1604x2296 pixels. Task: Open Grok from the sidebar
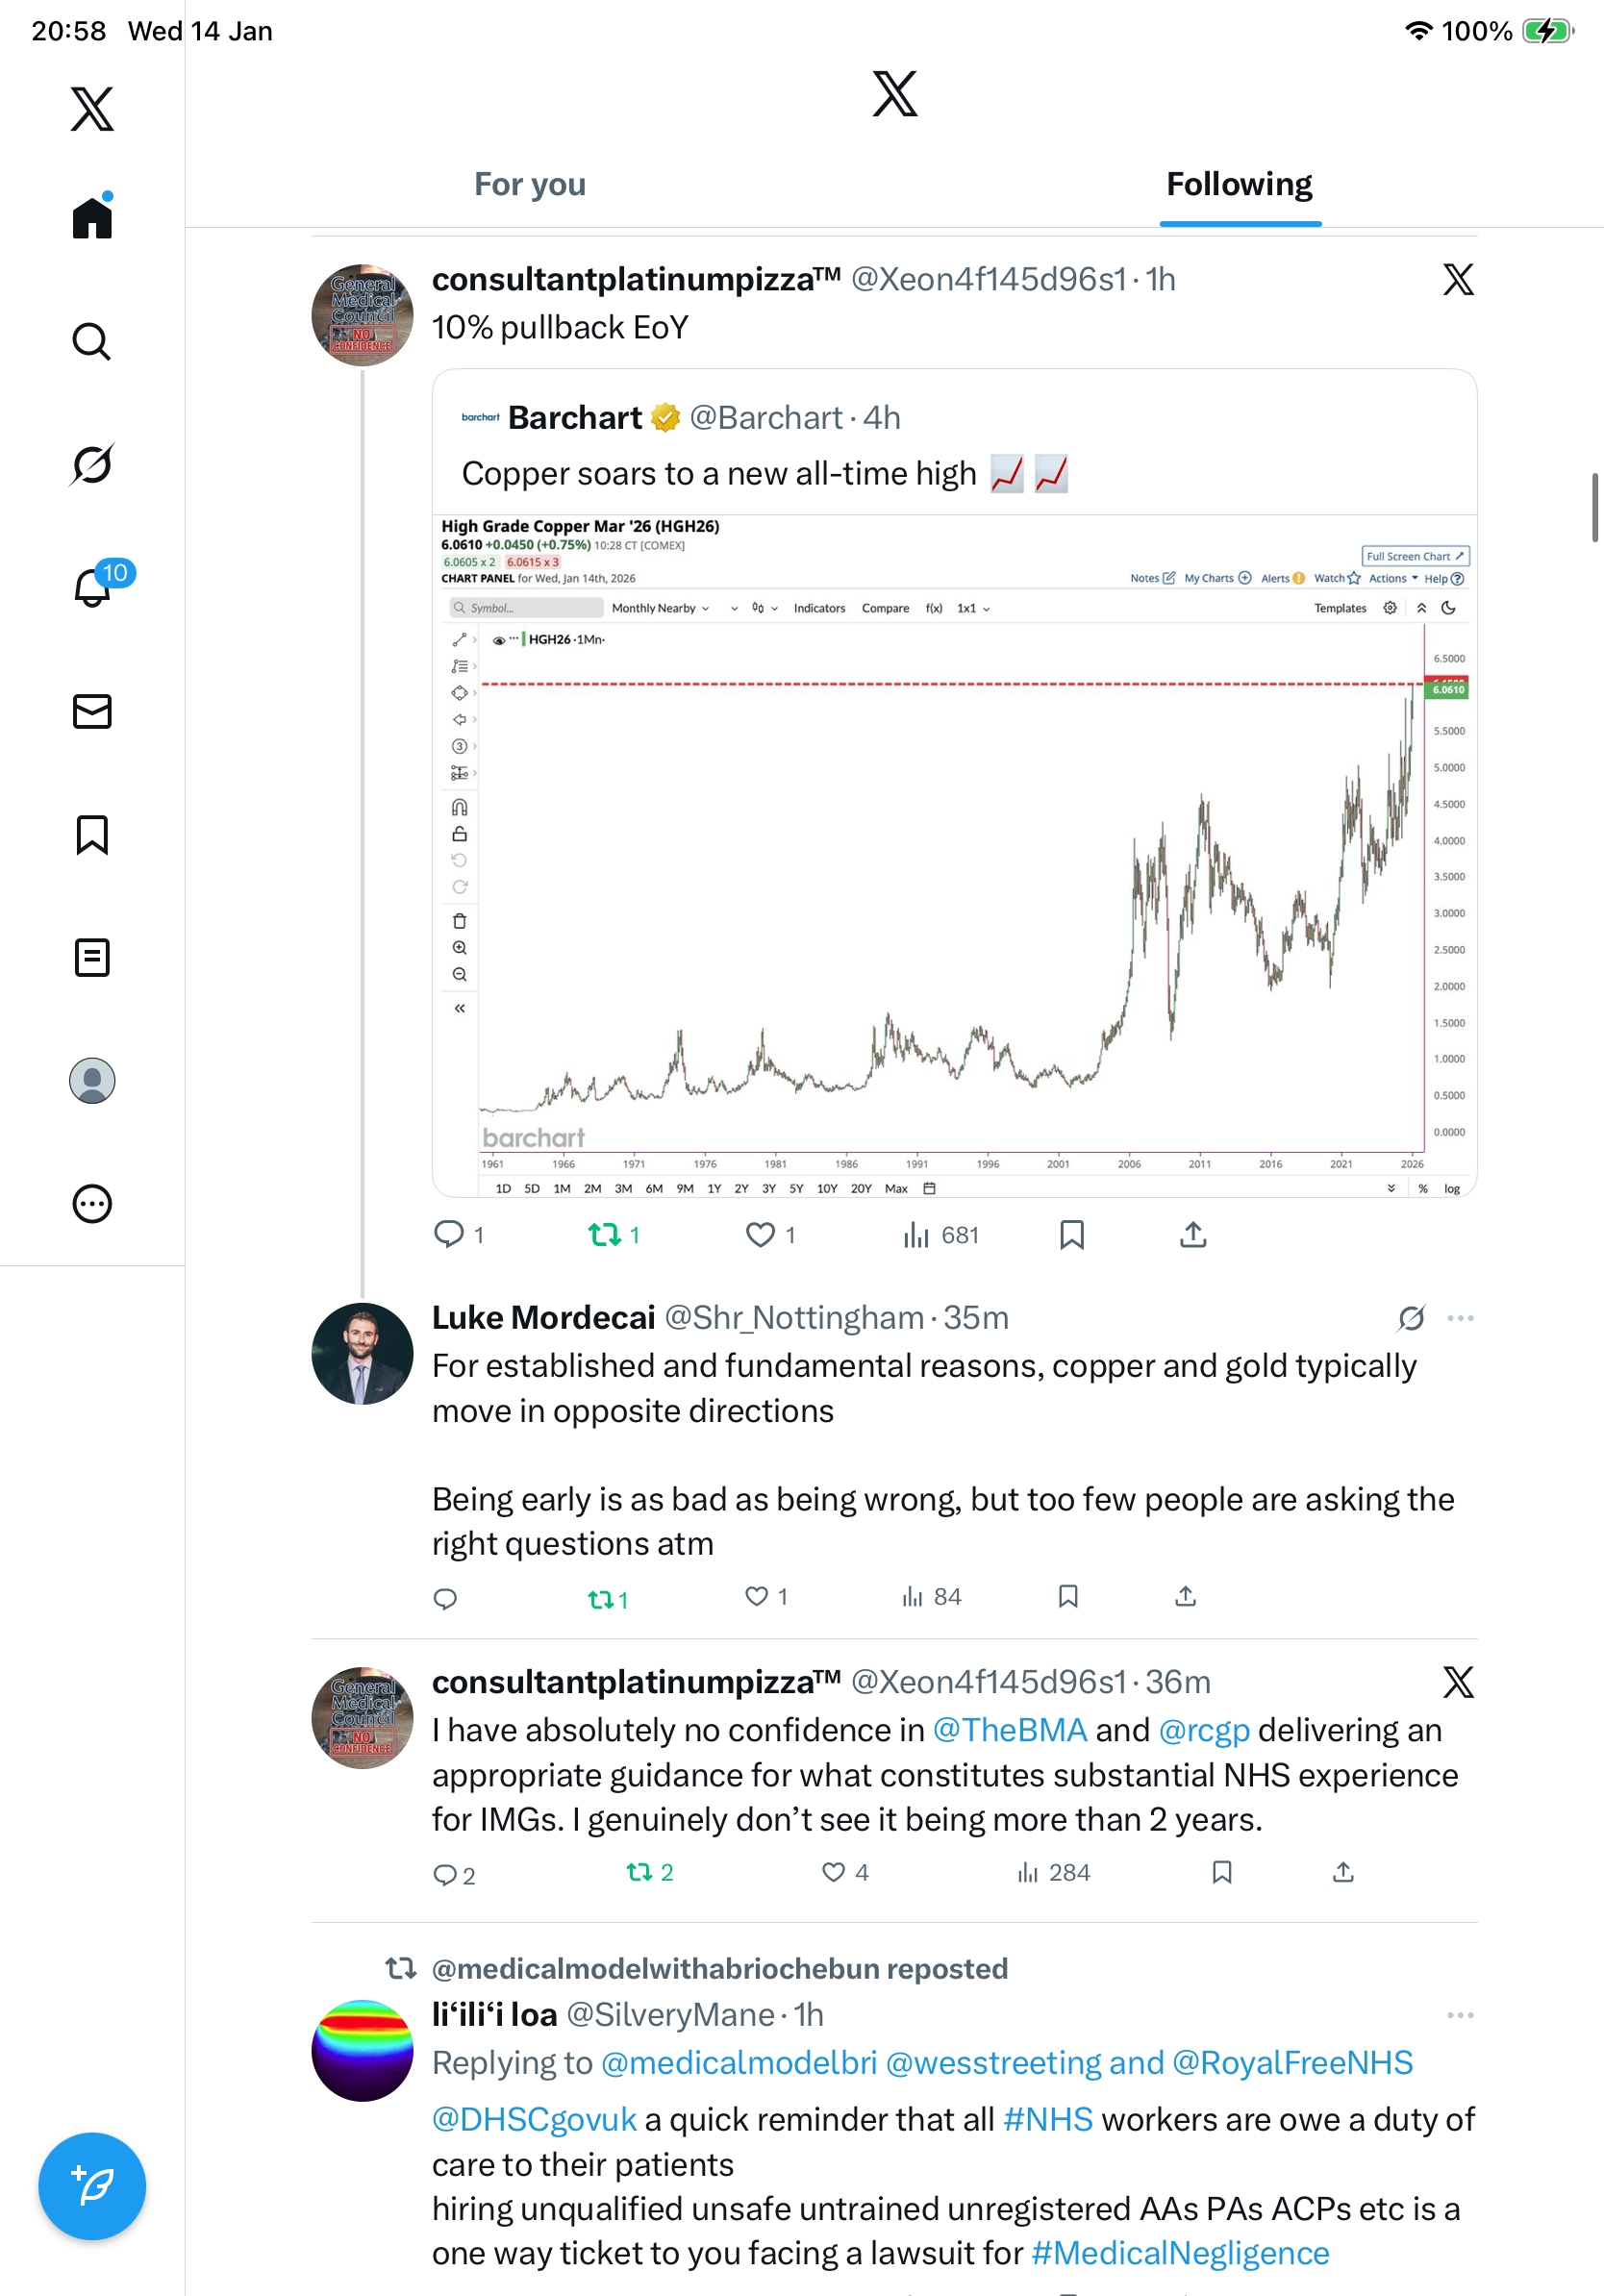click(92, 465)
